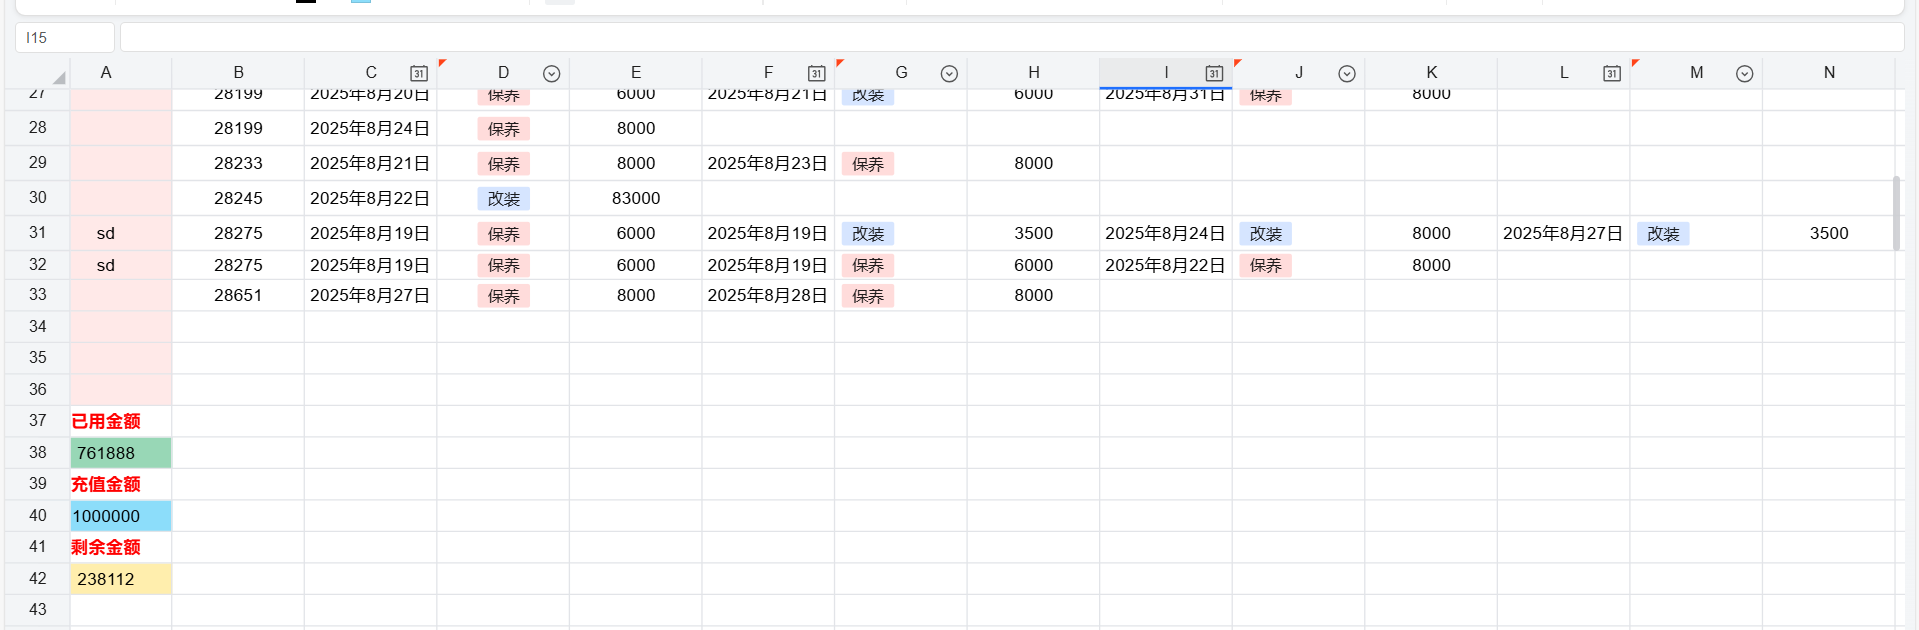Select the yellow cell showing 238112
The width and height of the screenshot is (1919, 630).
[x=120, y=579]
